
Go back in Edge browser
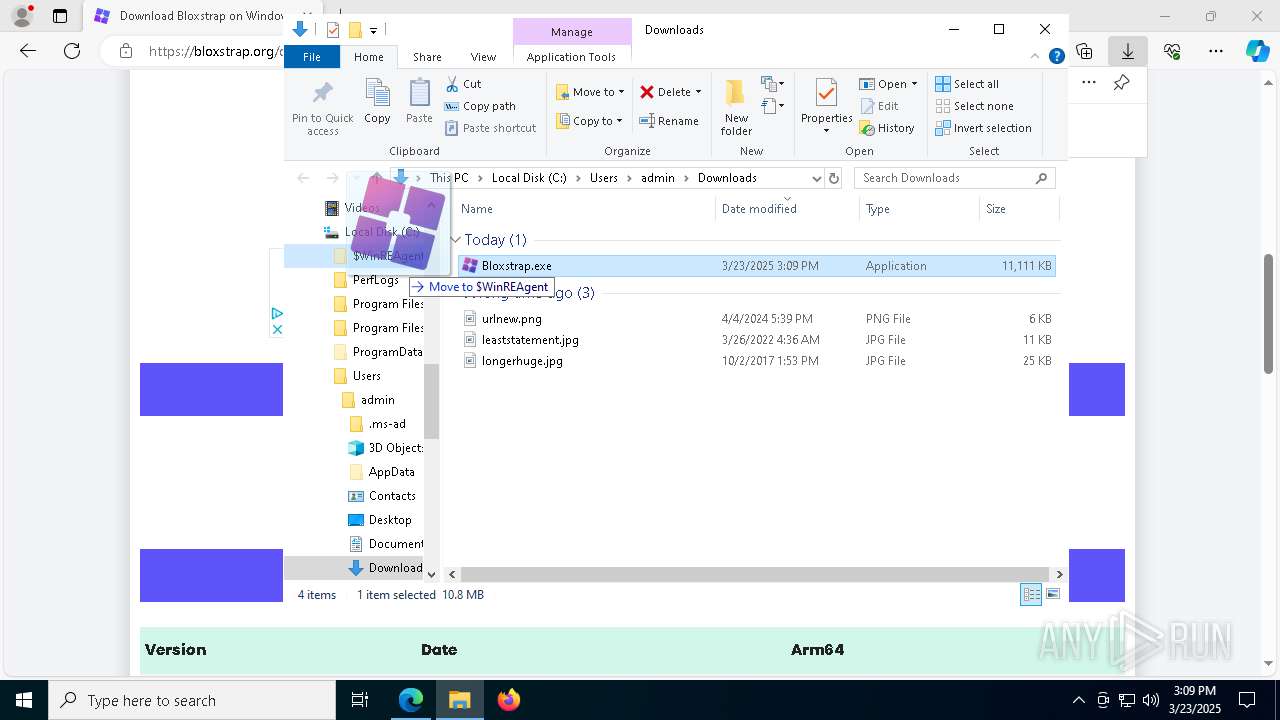pyautogui.click(x=28, y=51)
